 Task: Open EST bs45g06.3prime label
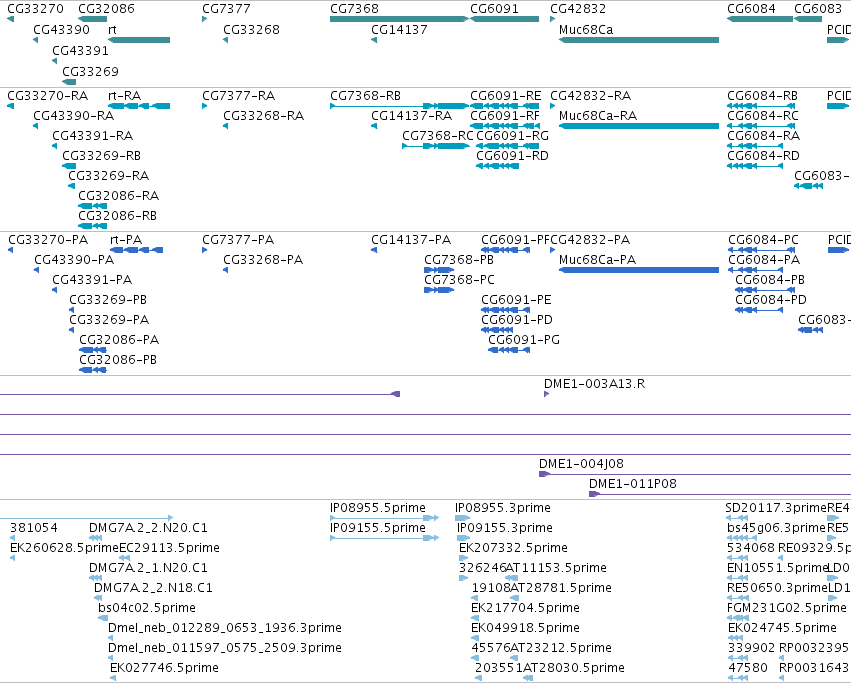(x=777, y=528)
